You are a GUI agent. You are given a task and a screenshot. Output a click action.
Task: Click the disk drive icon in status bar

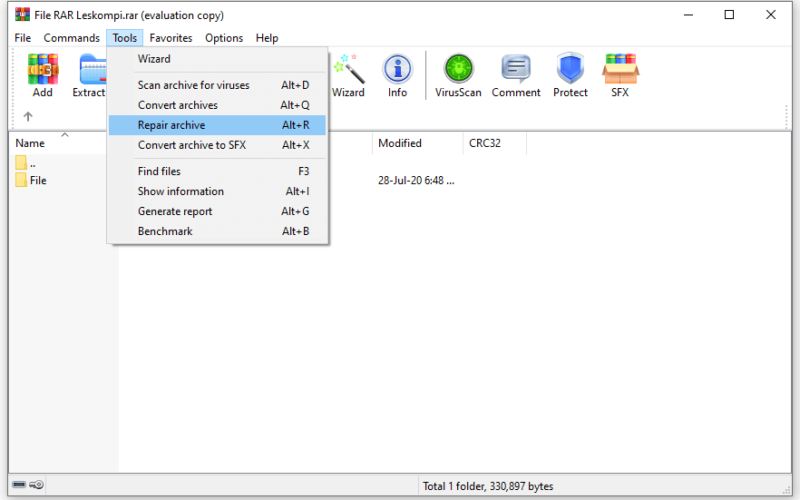19,484
